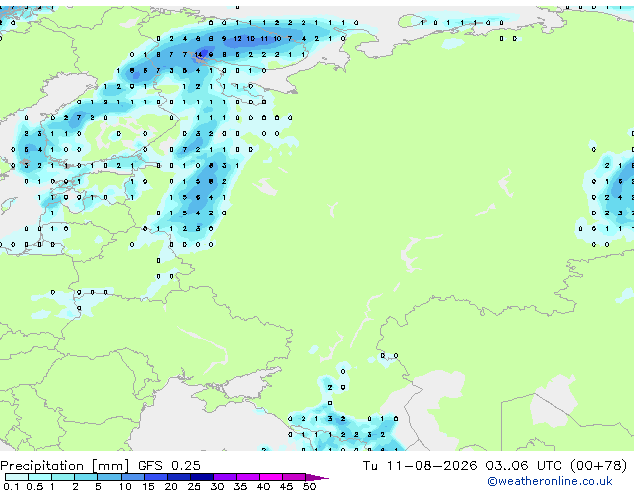
Task: Click the 10–15 mm legend color box
Action: [132, 477]
